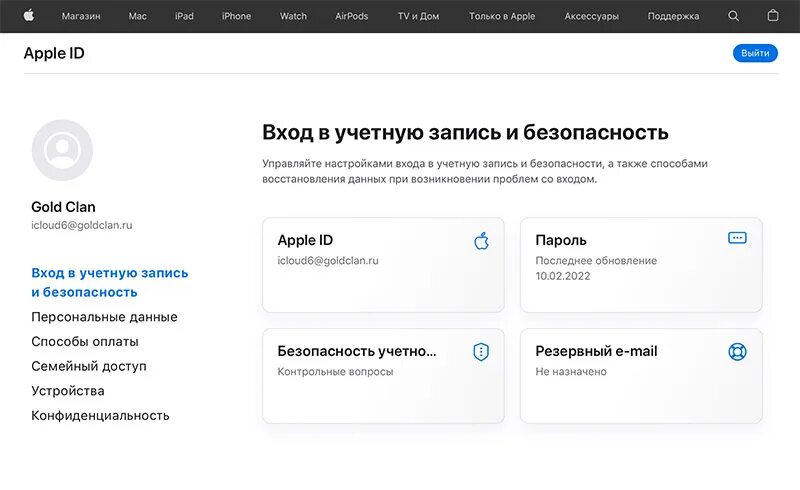Open Mac in the top navigation

point(138,16)
